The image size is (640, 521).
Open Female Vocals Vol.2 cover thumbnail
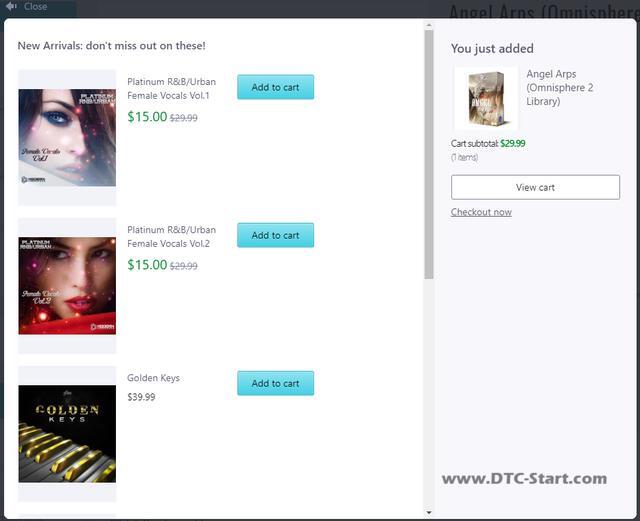pyautogui.click(x=67, y=286)
